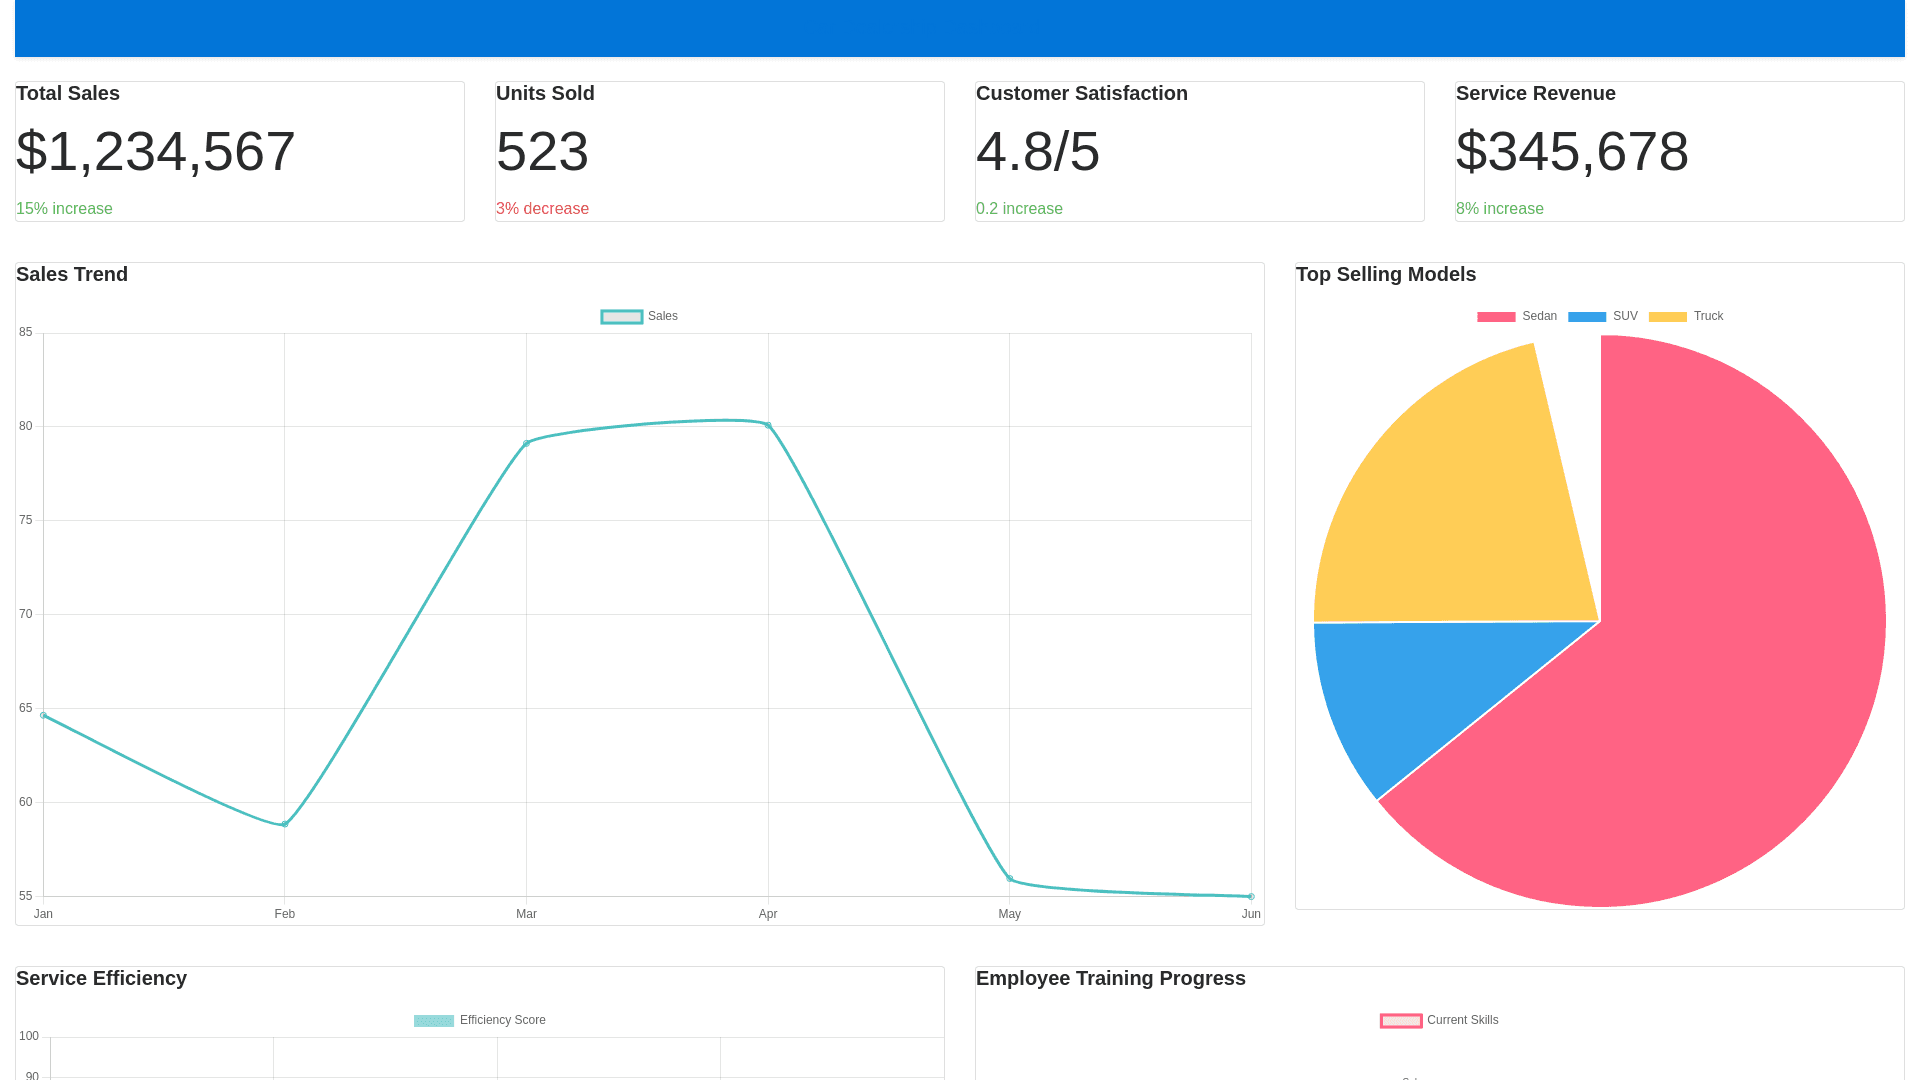Click the Jun data point on line
1920x1080 pixels.
[x=1251, y=896]
